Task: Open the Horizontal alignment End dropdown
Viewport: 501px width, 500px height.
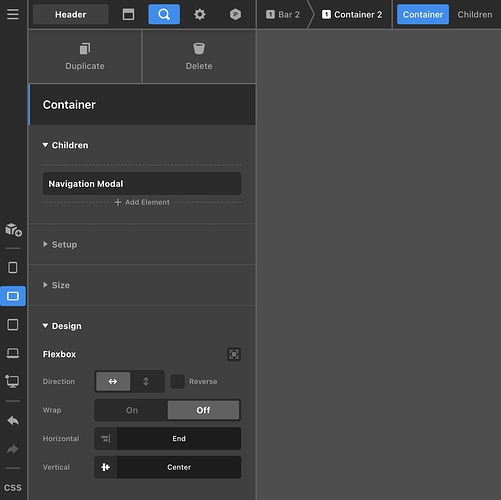Action: (x=168, y=439)
